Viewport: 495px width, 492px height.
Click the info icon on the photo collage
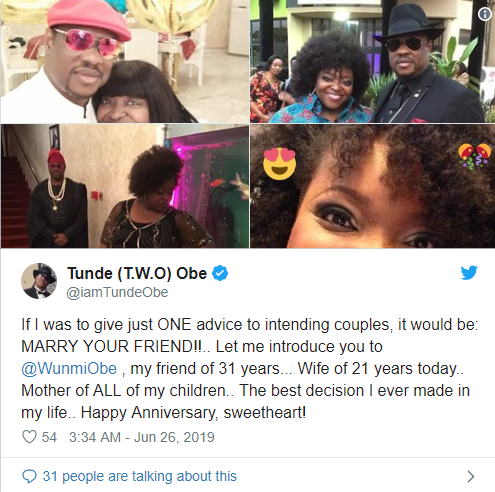coord(485,14)
